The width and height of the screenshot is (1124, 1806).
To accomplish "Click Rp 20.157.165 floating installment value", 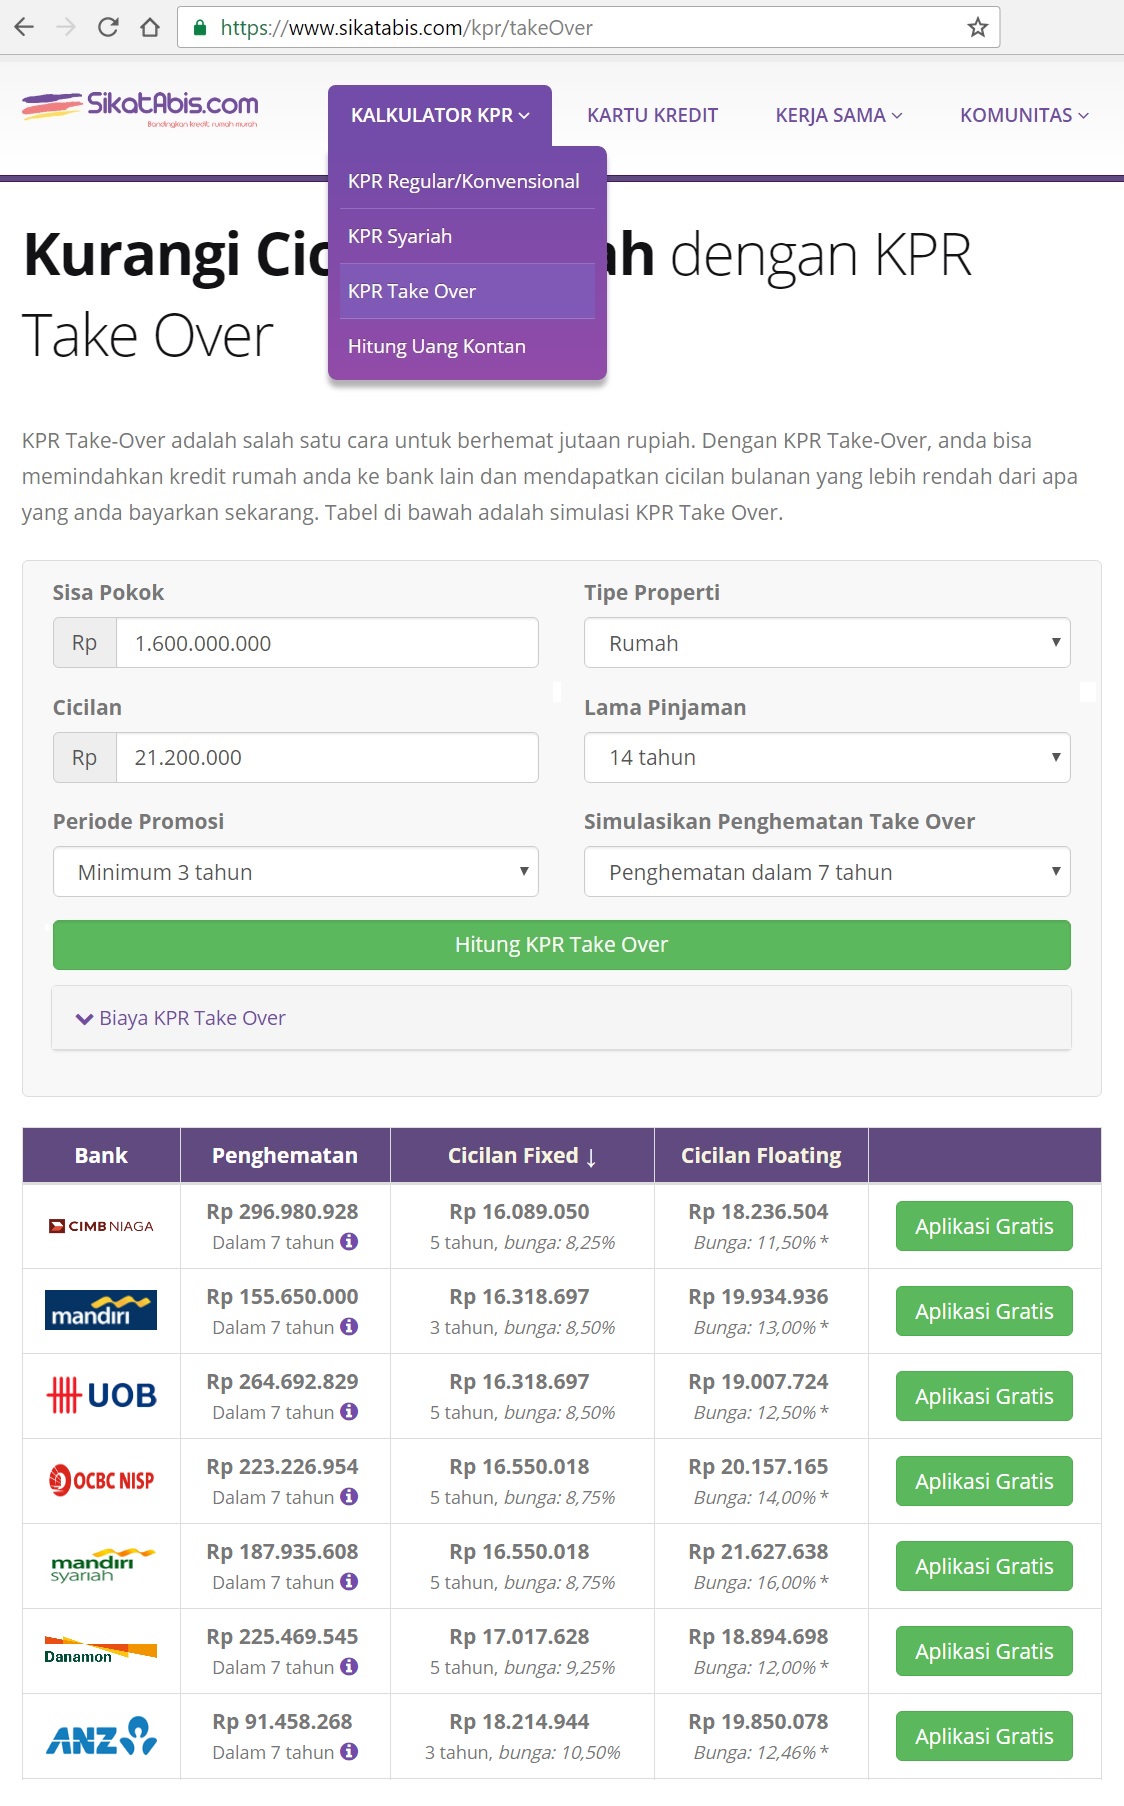I will tap(758, 1466).
